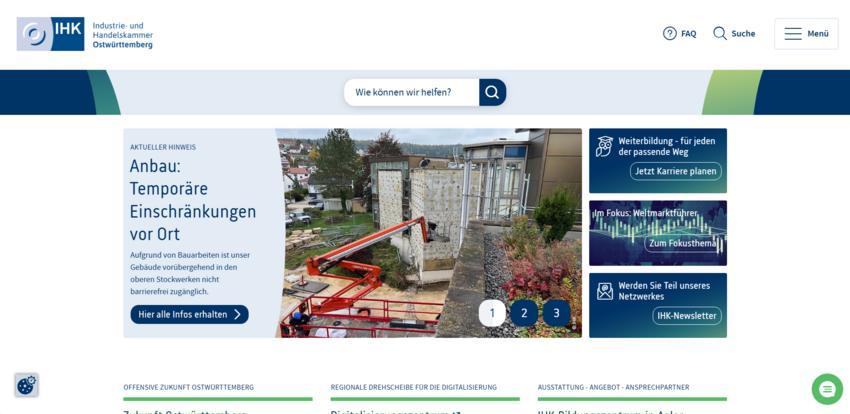Type in the 'Wie können wir helfen?' field
Viewport: 850px width, 414px height.
coord(410,92)
